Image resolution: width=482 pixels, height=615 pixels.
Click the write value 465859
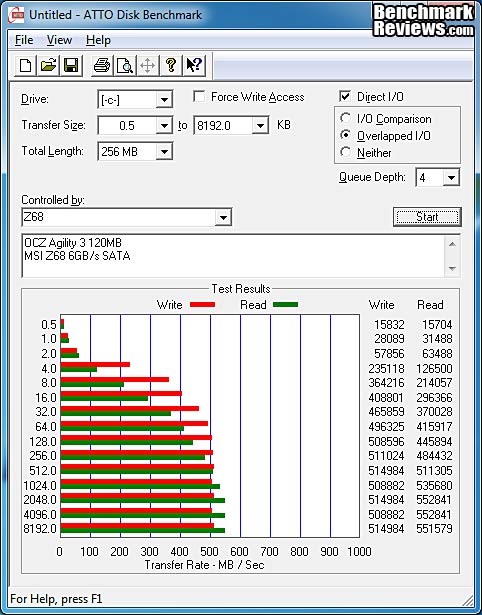pos(386,412)
